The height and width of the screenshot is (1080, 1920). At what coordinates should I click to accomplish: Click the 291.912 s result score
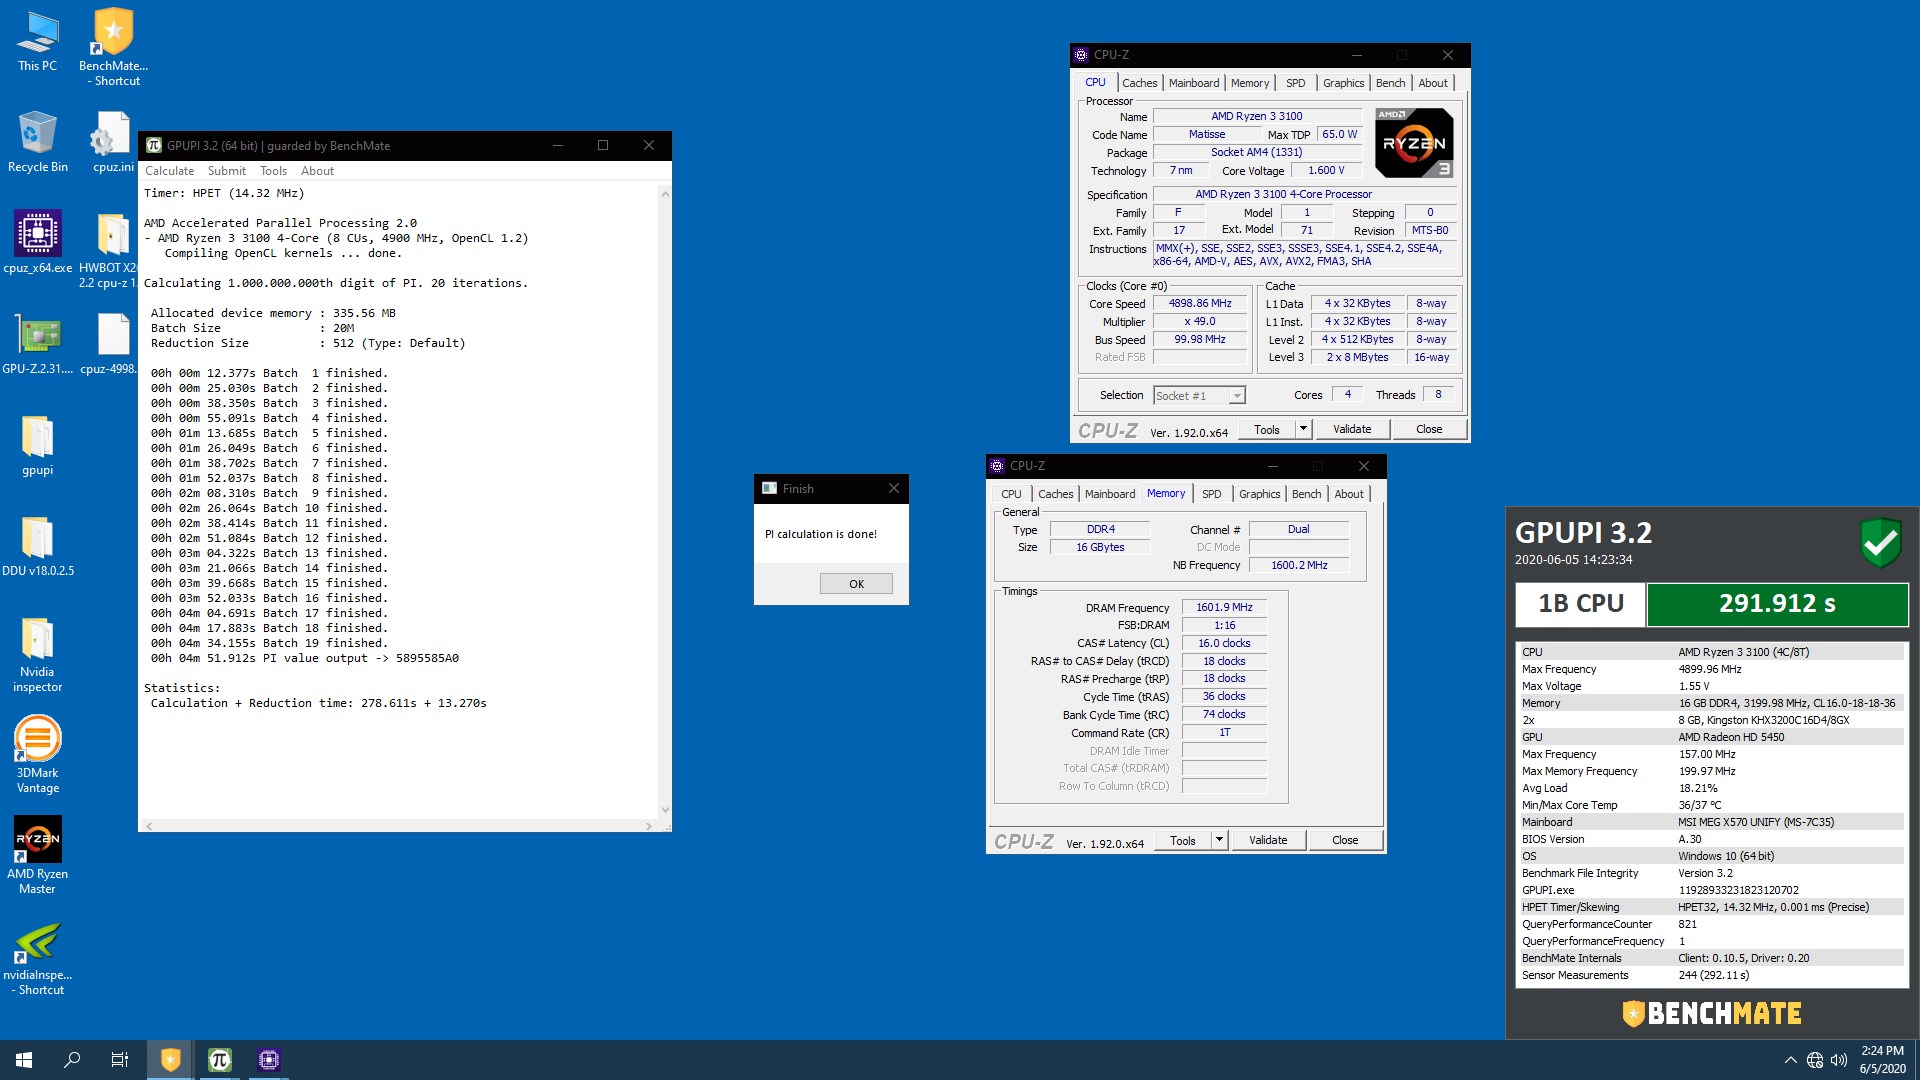[1777, 604]
